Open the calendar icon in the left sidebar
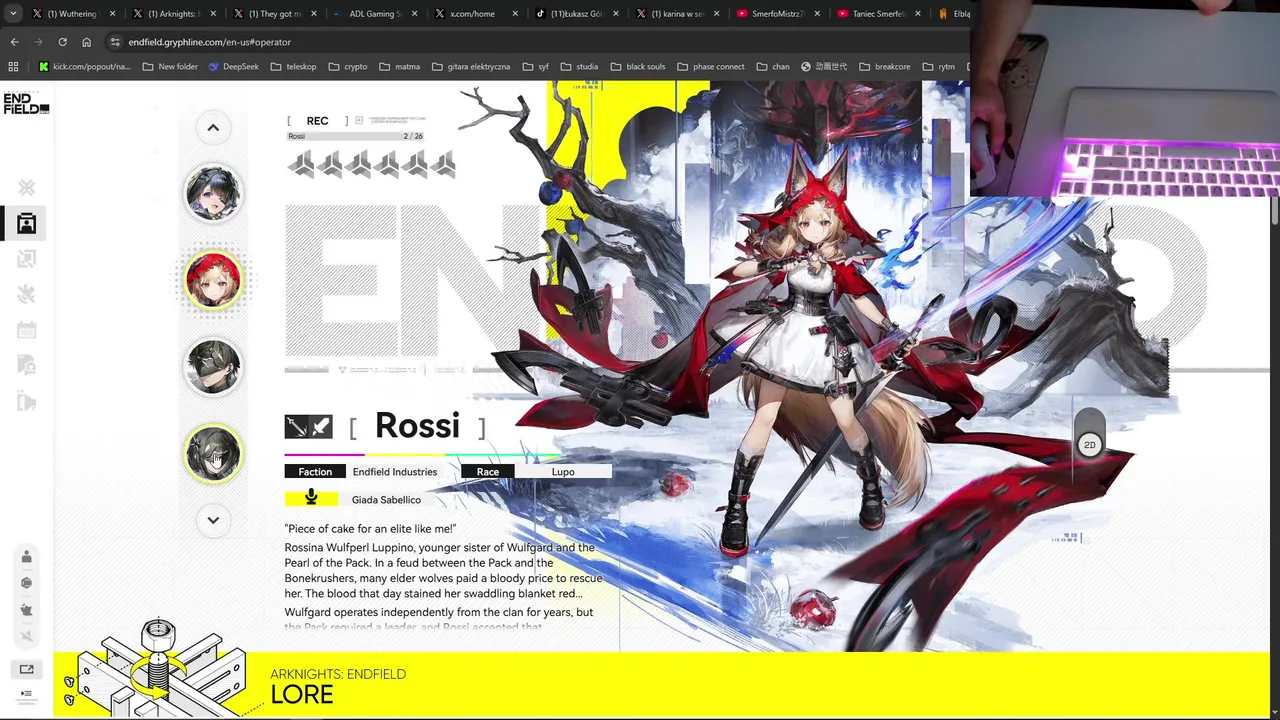Viewport: 1280px width, 720px height. (27, 330)
